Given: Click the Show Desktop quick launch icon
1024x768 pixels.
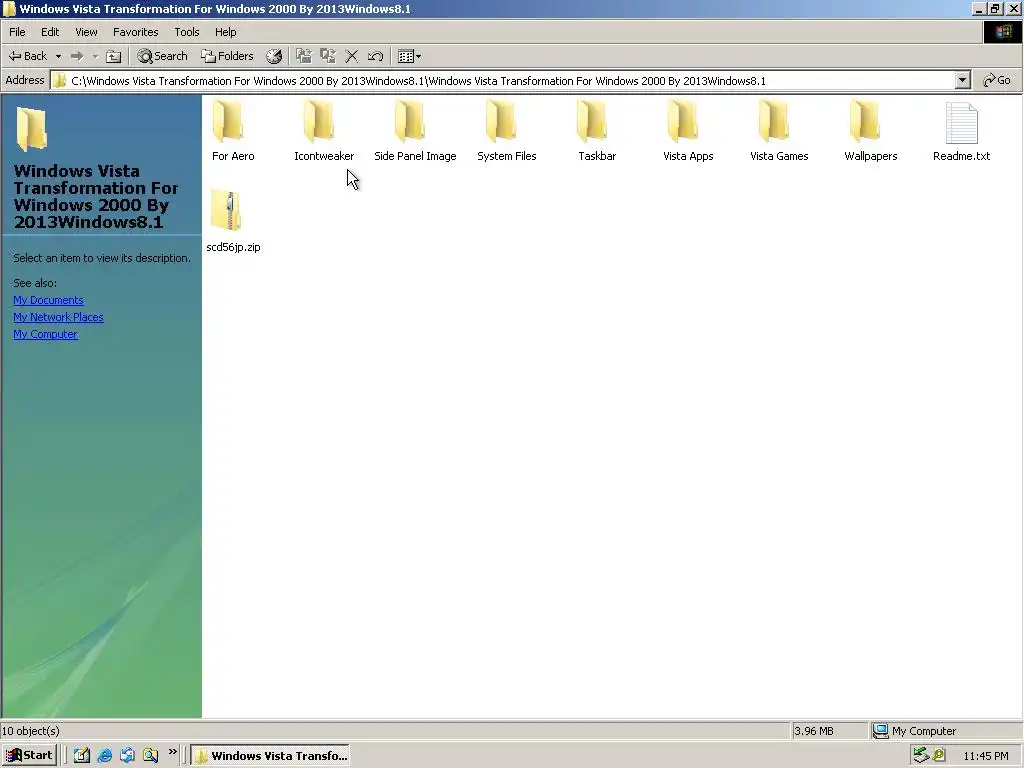Looking at the screenshot, I should click(x=82, y=755).
